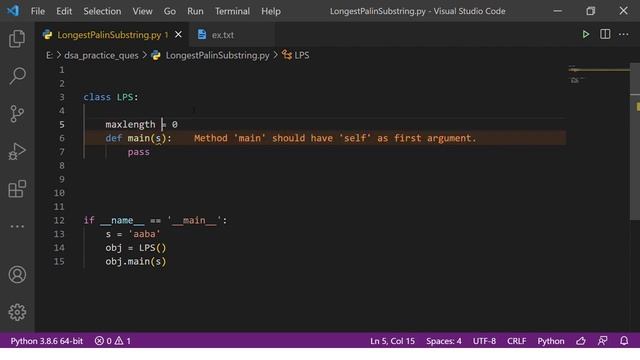Show additional views via ellipsis in activity bar
Viewport: 640px width, 360px height.
17,226
